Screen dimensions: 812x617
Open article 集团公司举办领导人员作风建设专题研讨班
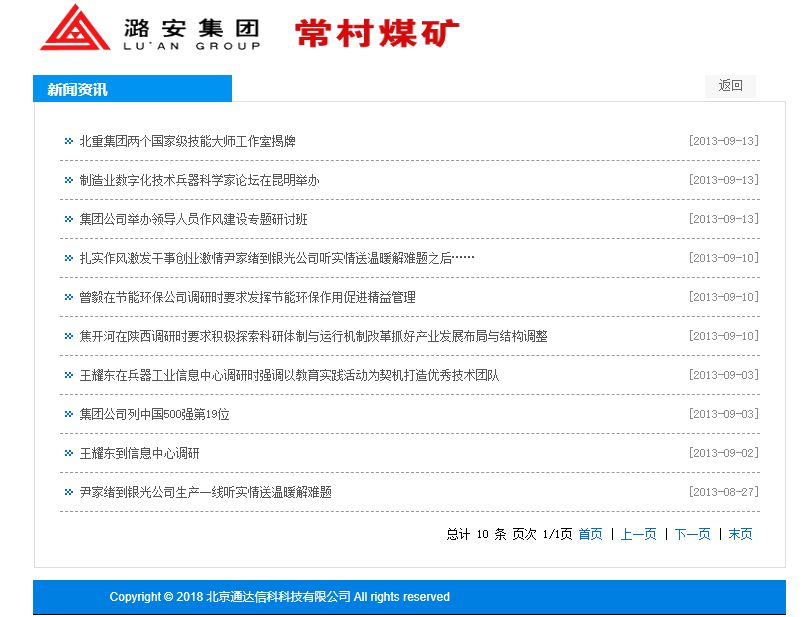[193, 219]
